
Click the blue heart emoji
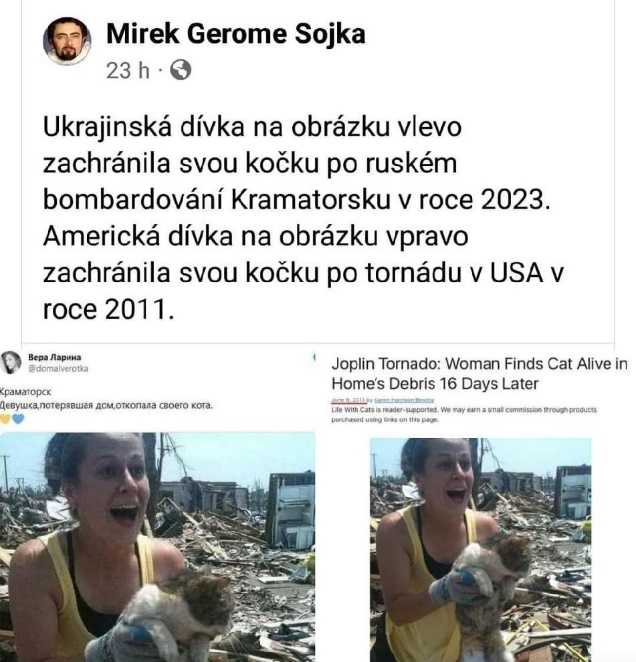pyautogui.click(x=18, y=419)
